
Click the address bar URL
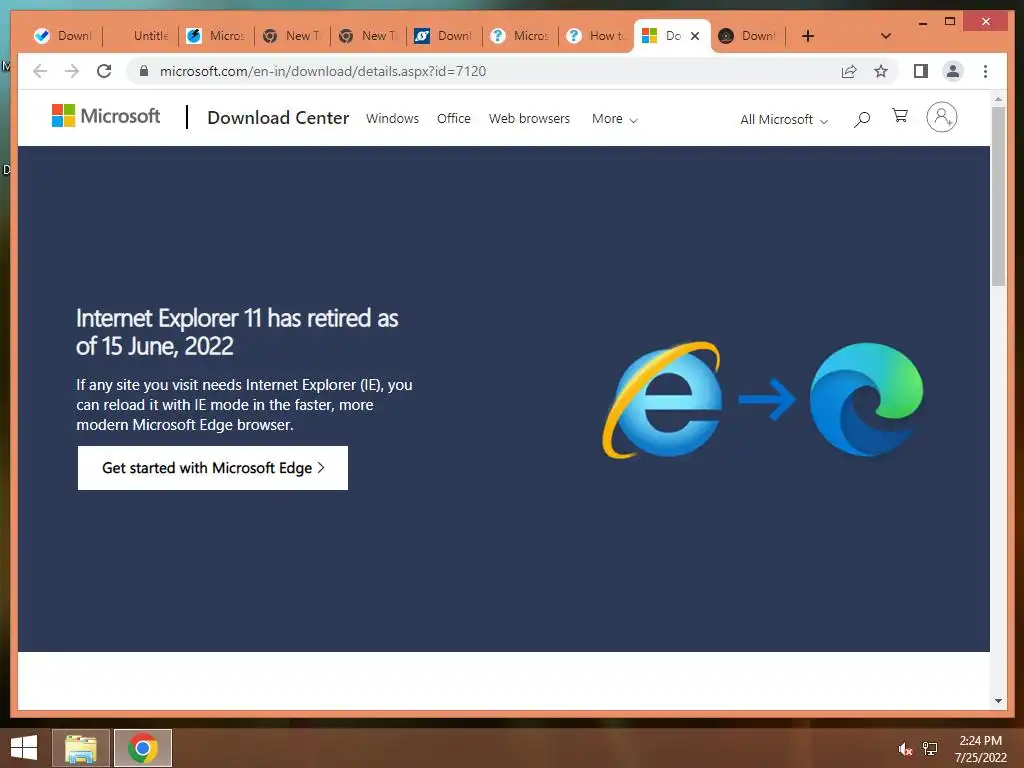click(x=323, y=71)
